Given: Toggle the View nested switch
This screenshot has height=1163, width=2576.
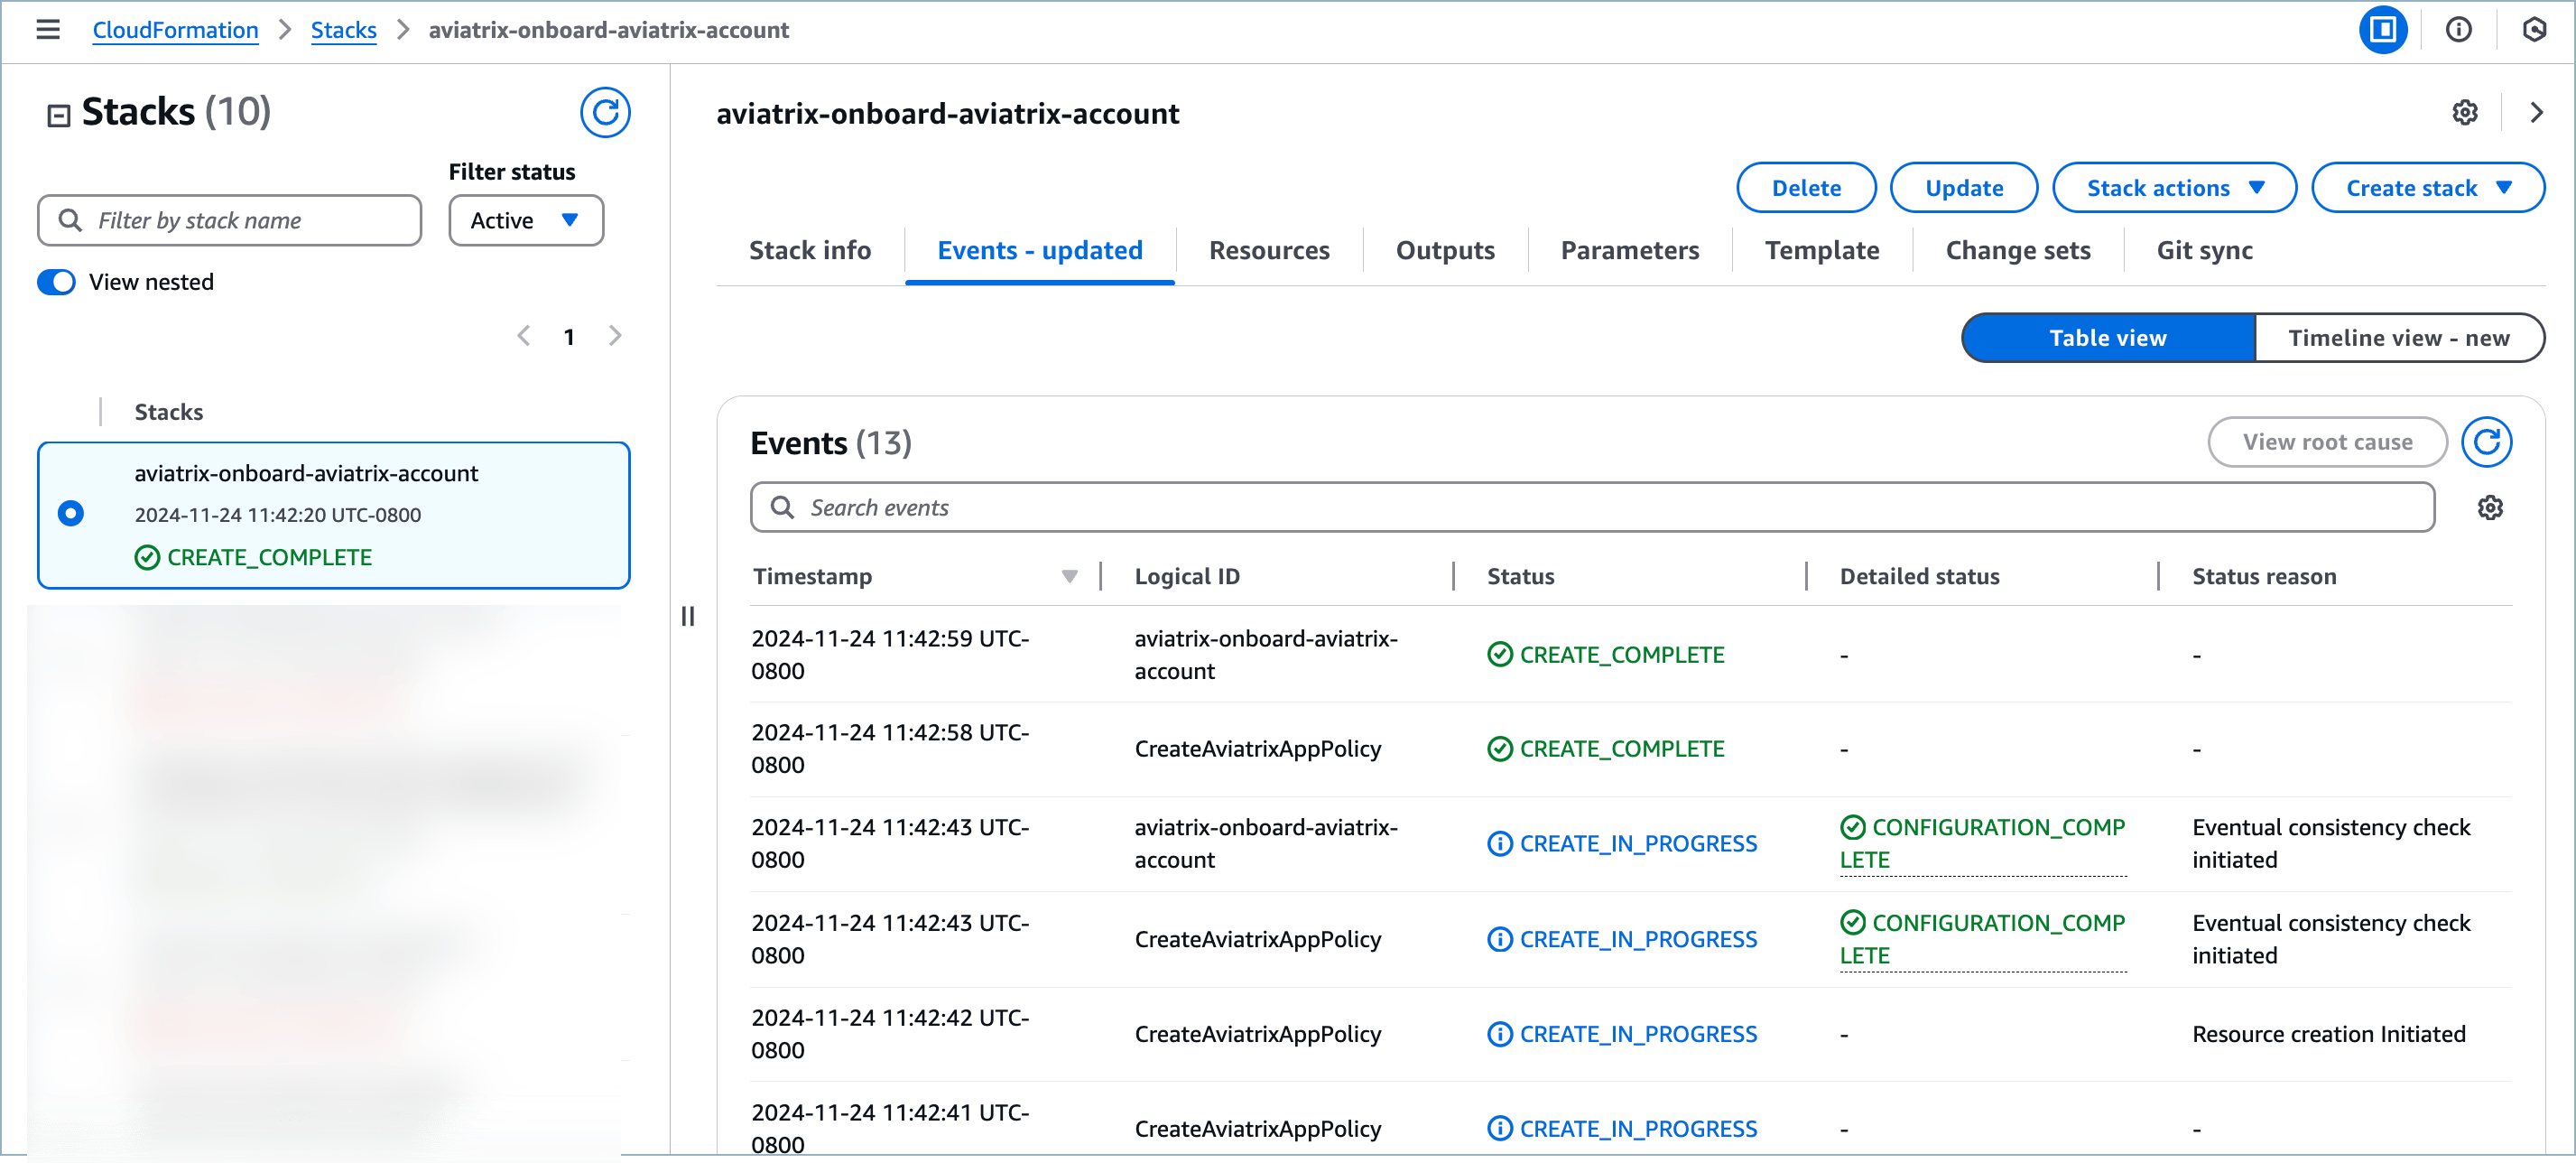Looking at the screenshot, I should pyautogui.click(x=56, y=282).
